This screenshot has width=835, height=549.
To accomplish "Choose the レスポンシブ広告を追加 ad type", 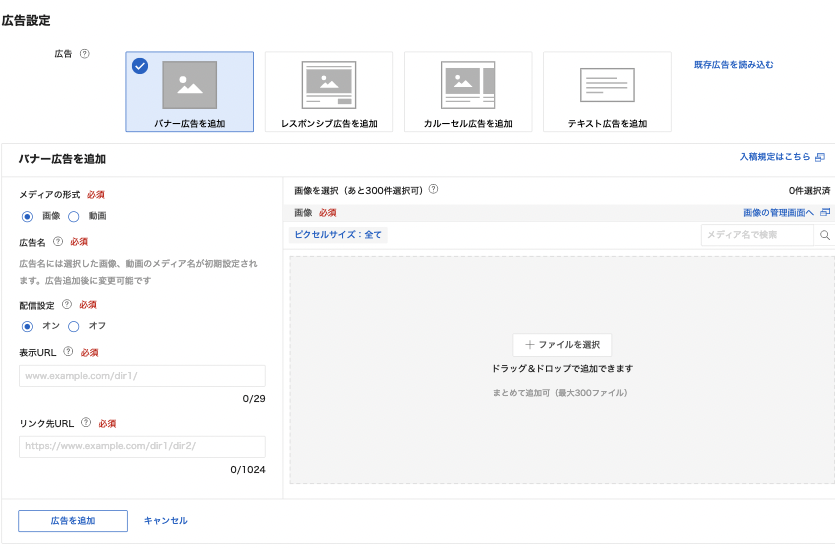I will [x=329, y=92].
